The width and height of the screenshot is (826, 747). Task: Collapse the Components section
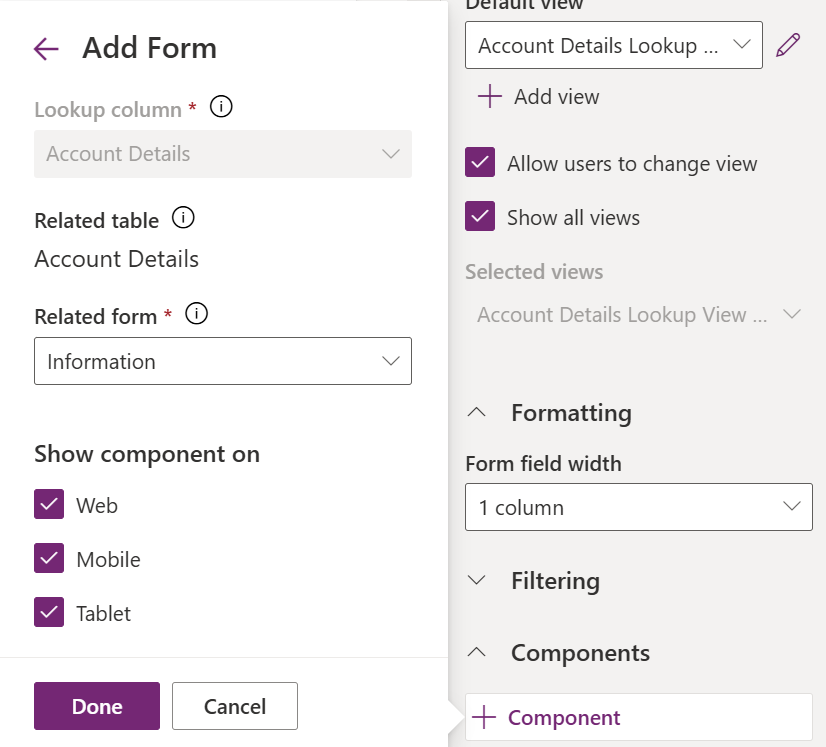(x=478, y=652)
